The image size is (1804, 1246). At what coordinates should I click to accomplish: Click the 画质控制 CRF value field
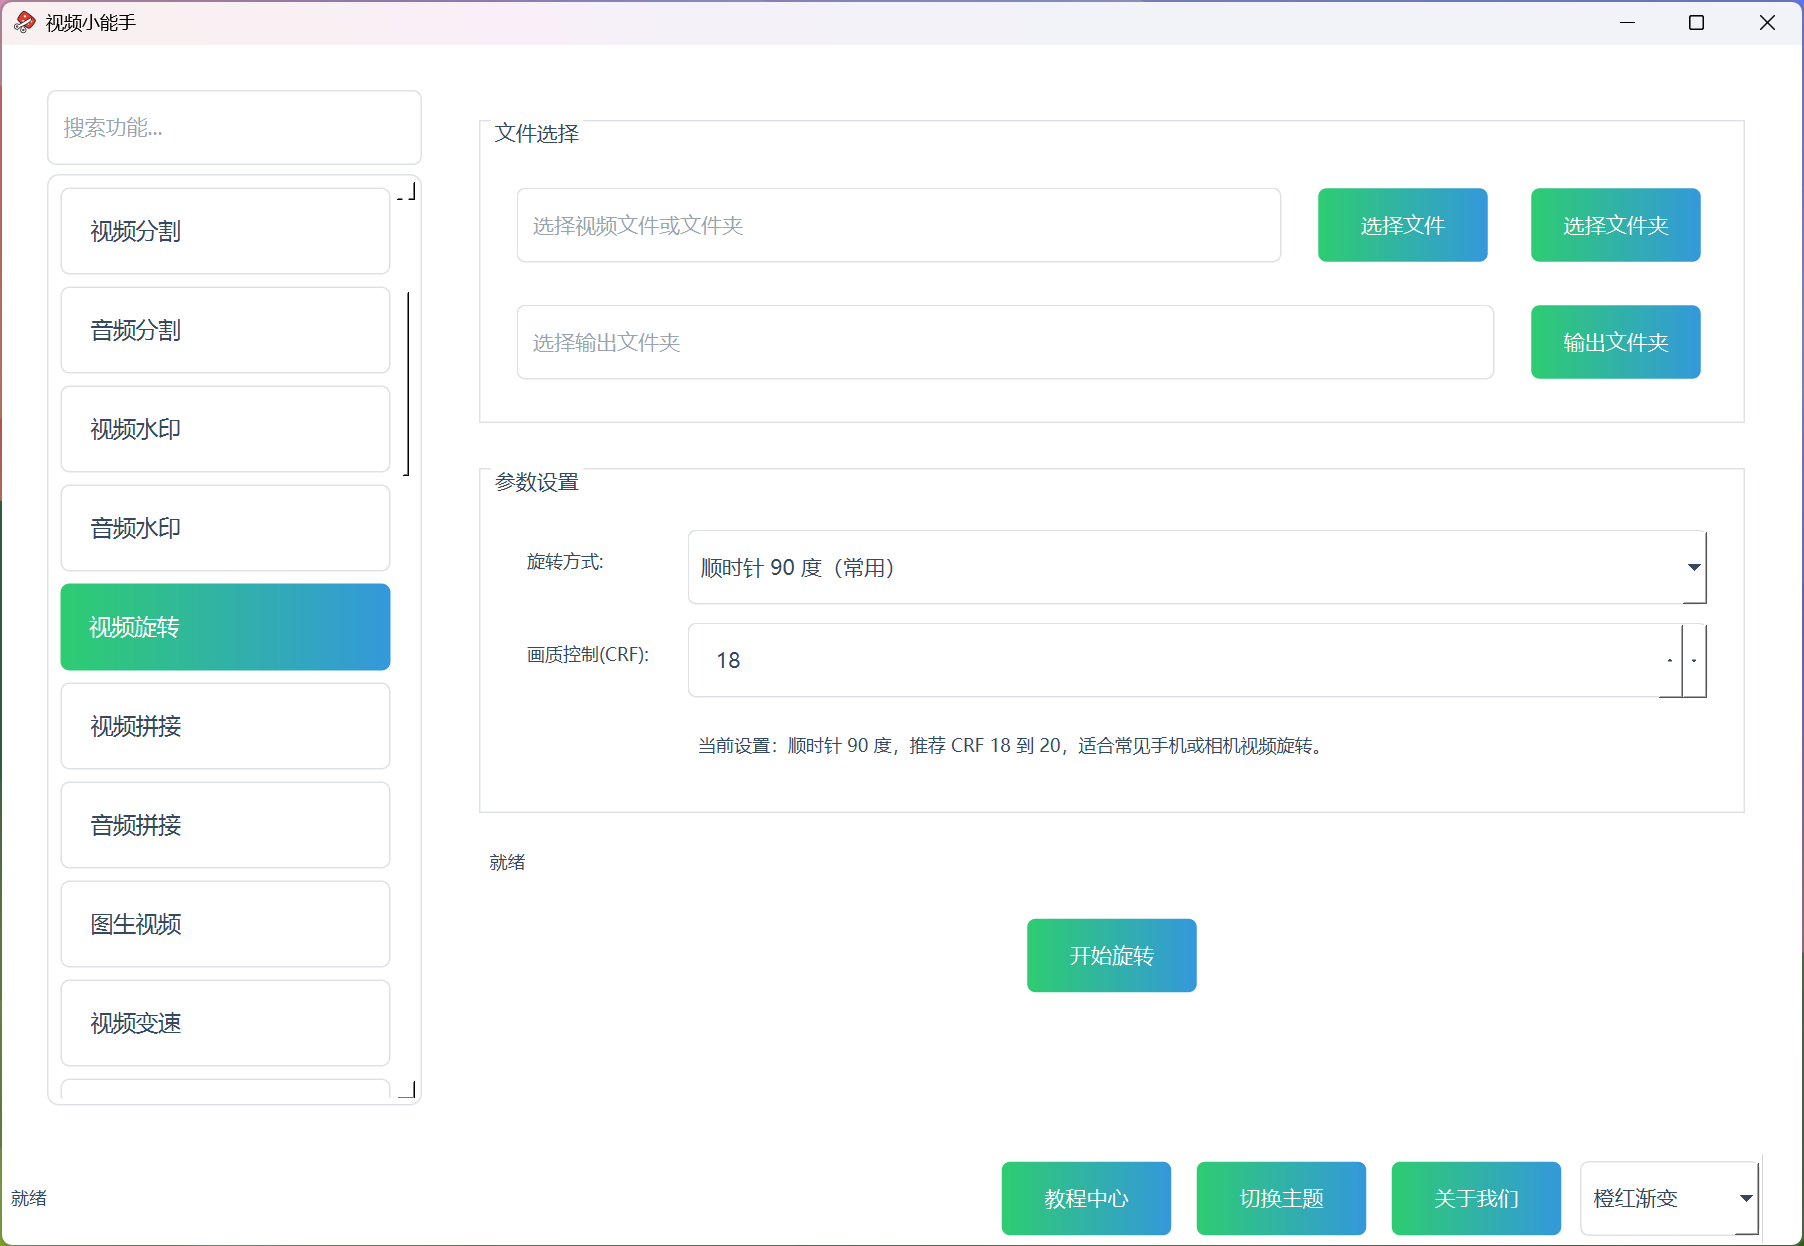(1173, 660)
